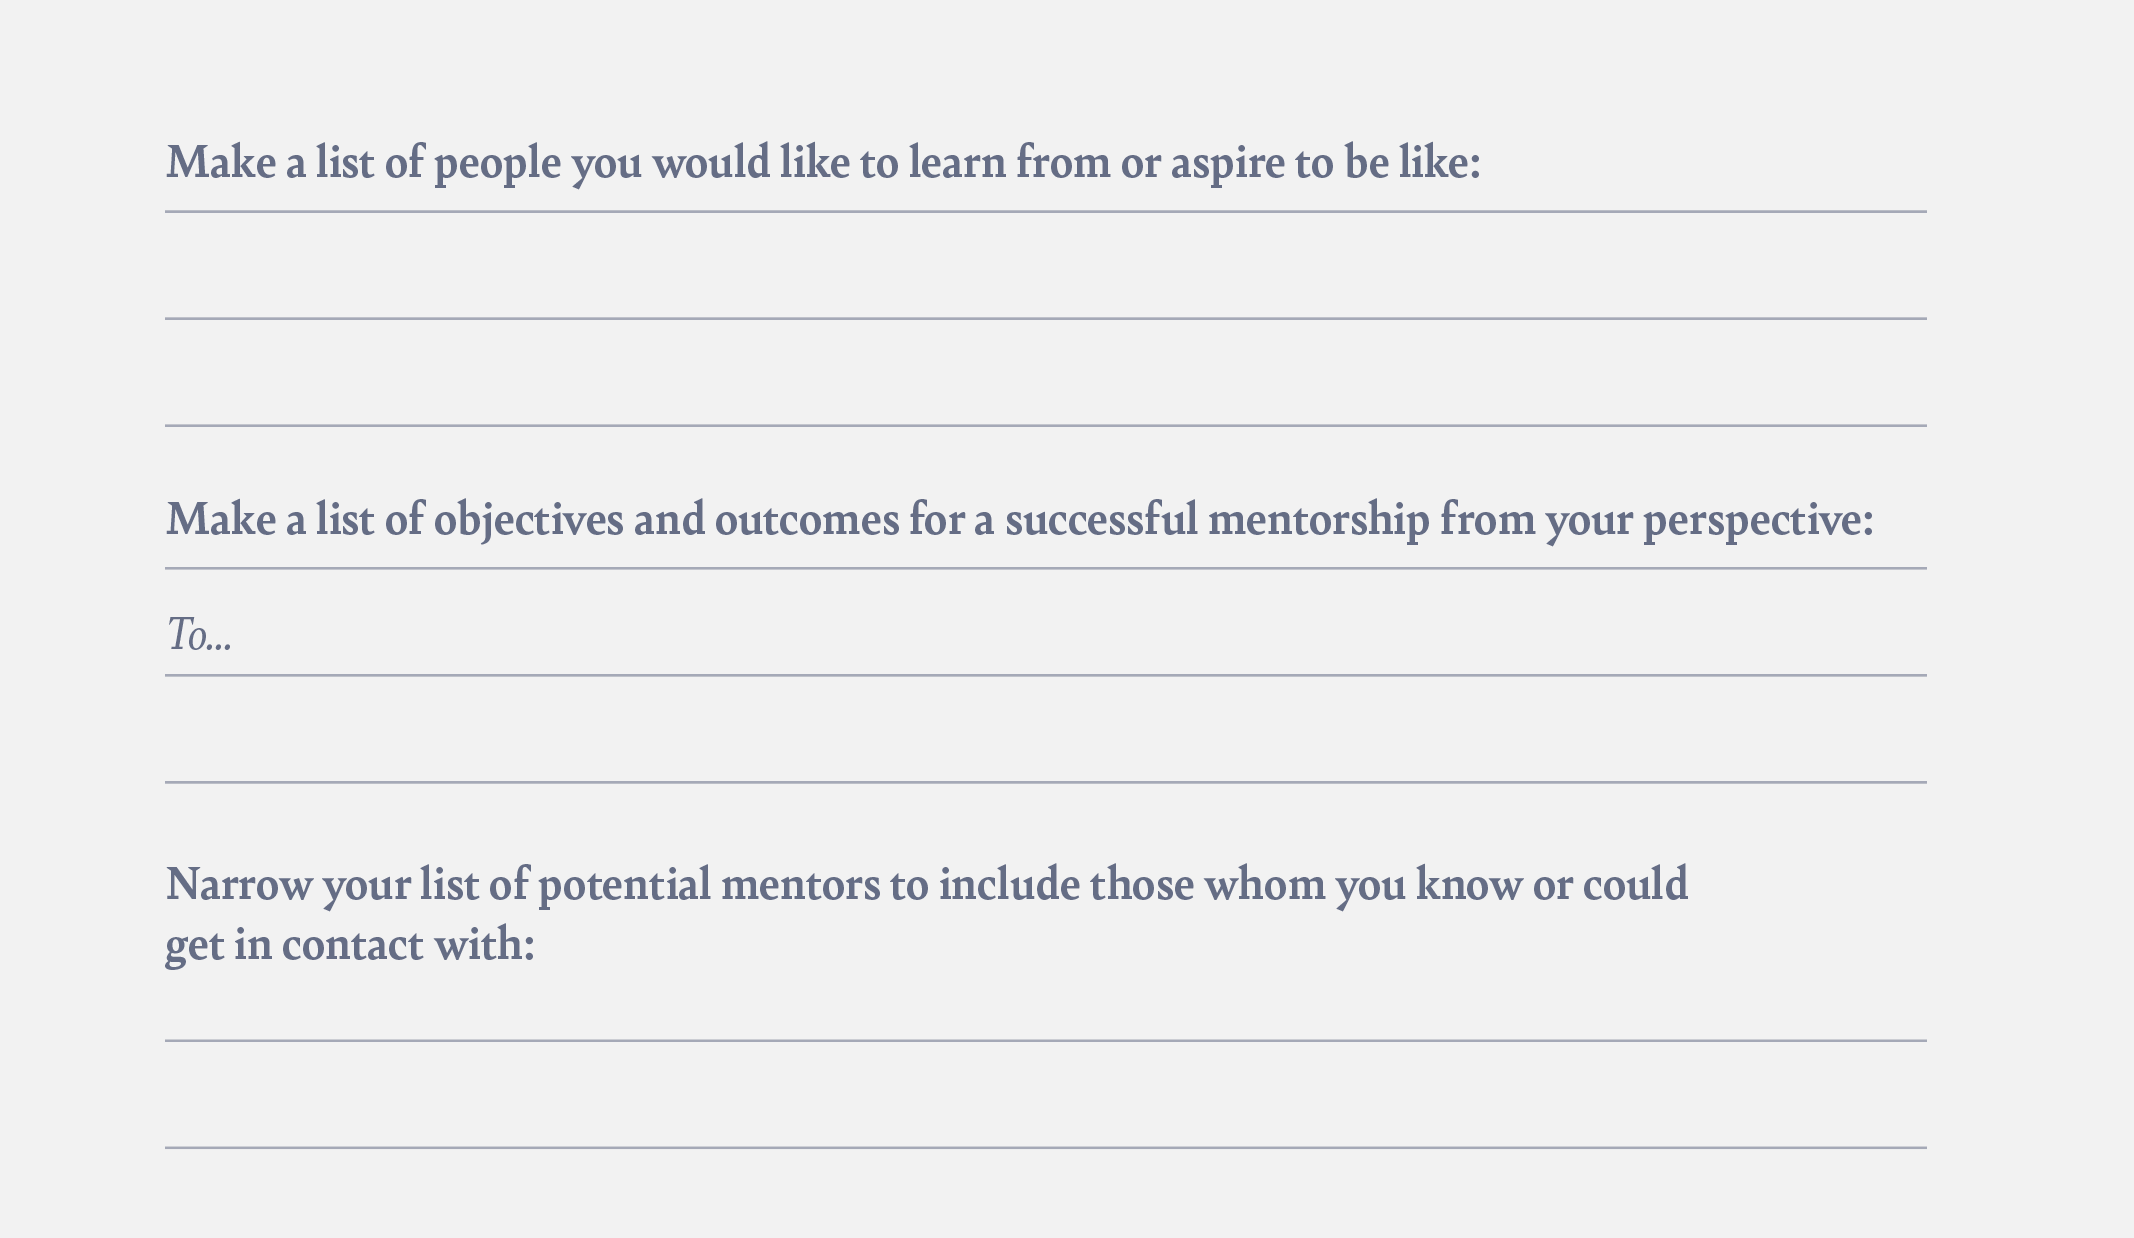The image size is (2134, 1238).
Task: Click the 'To...' placeholder text
Action: pyautogui.click(x=199, y=634)
